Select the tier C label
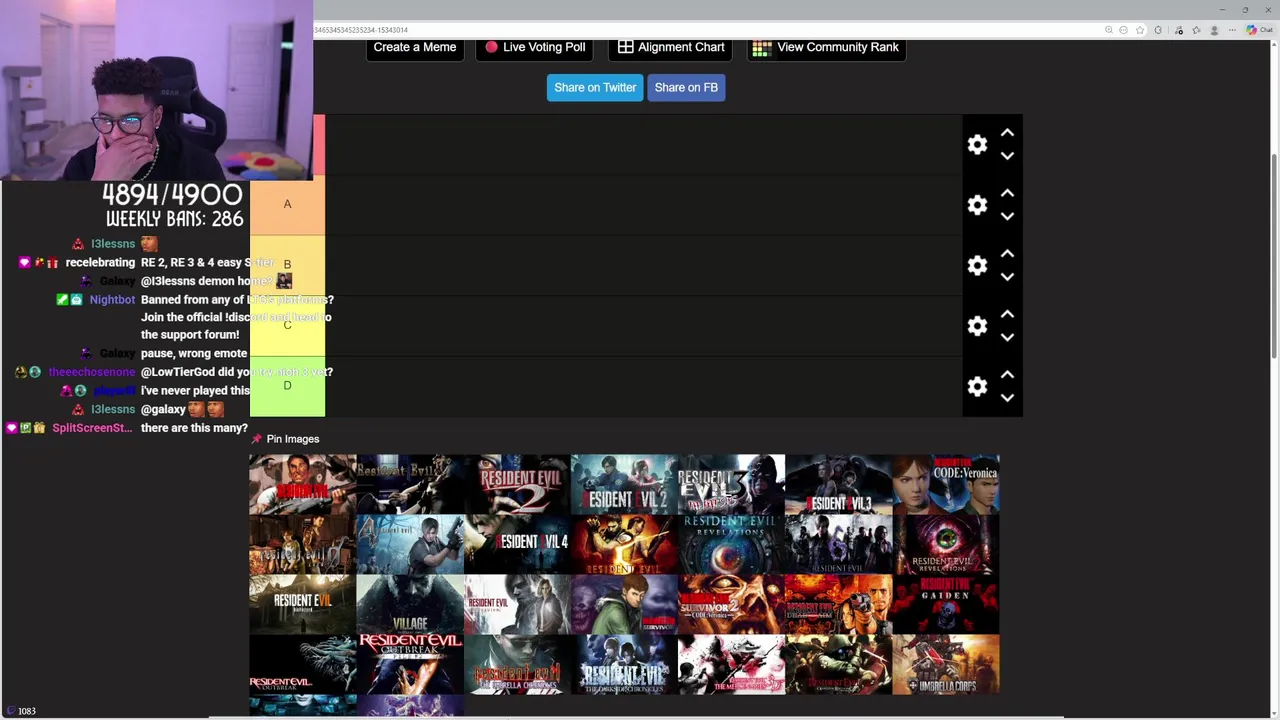 click(287, 326)
